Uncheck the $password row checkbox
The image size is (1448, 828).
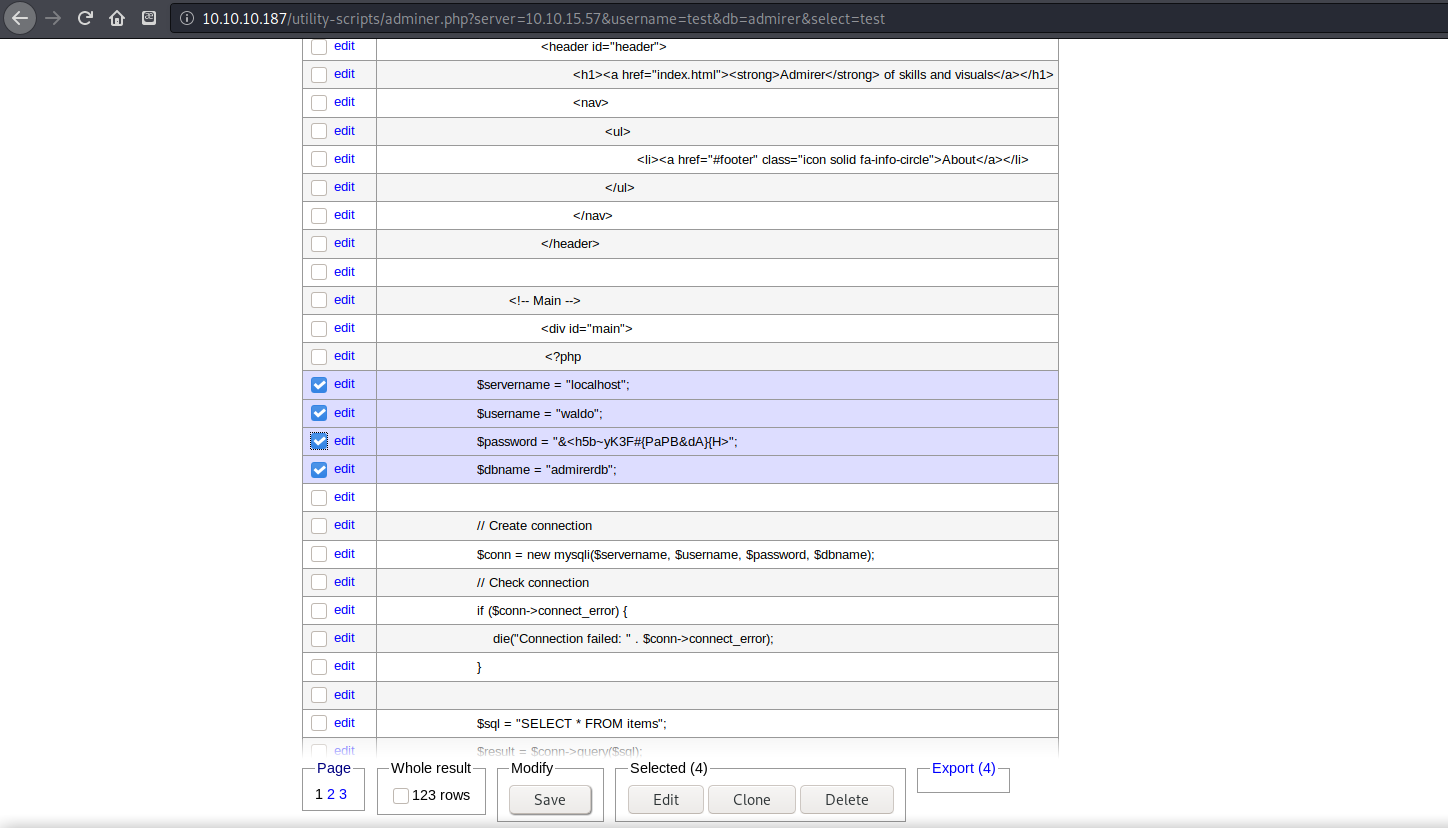319,441
